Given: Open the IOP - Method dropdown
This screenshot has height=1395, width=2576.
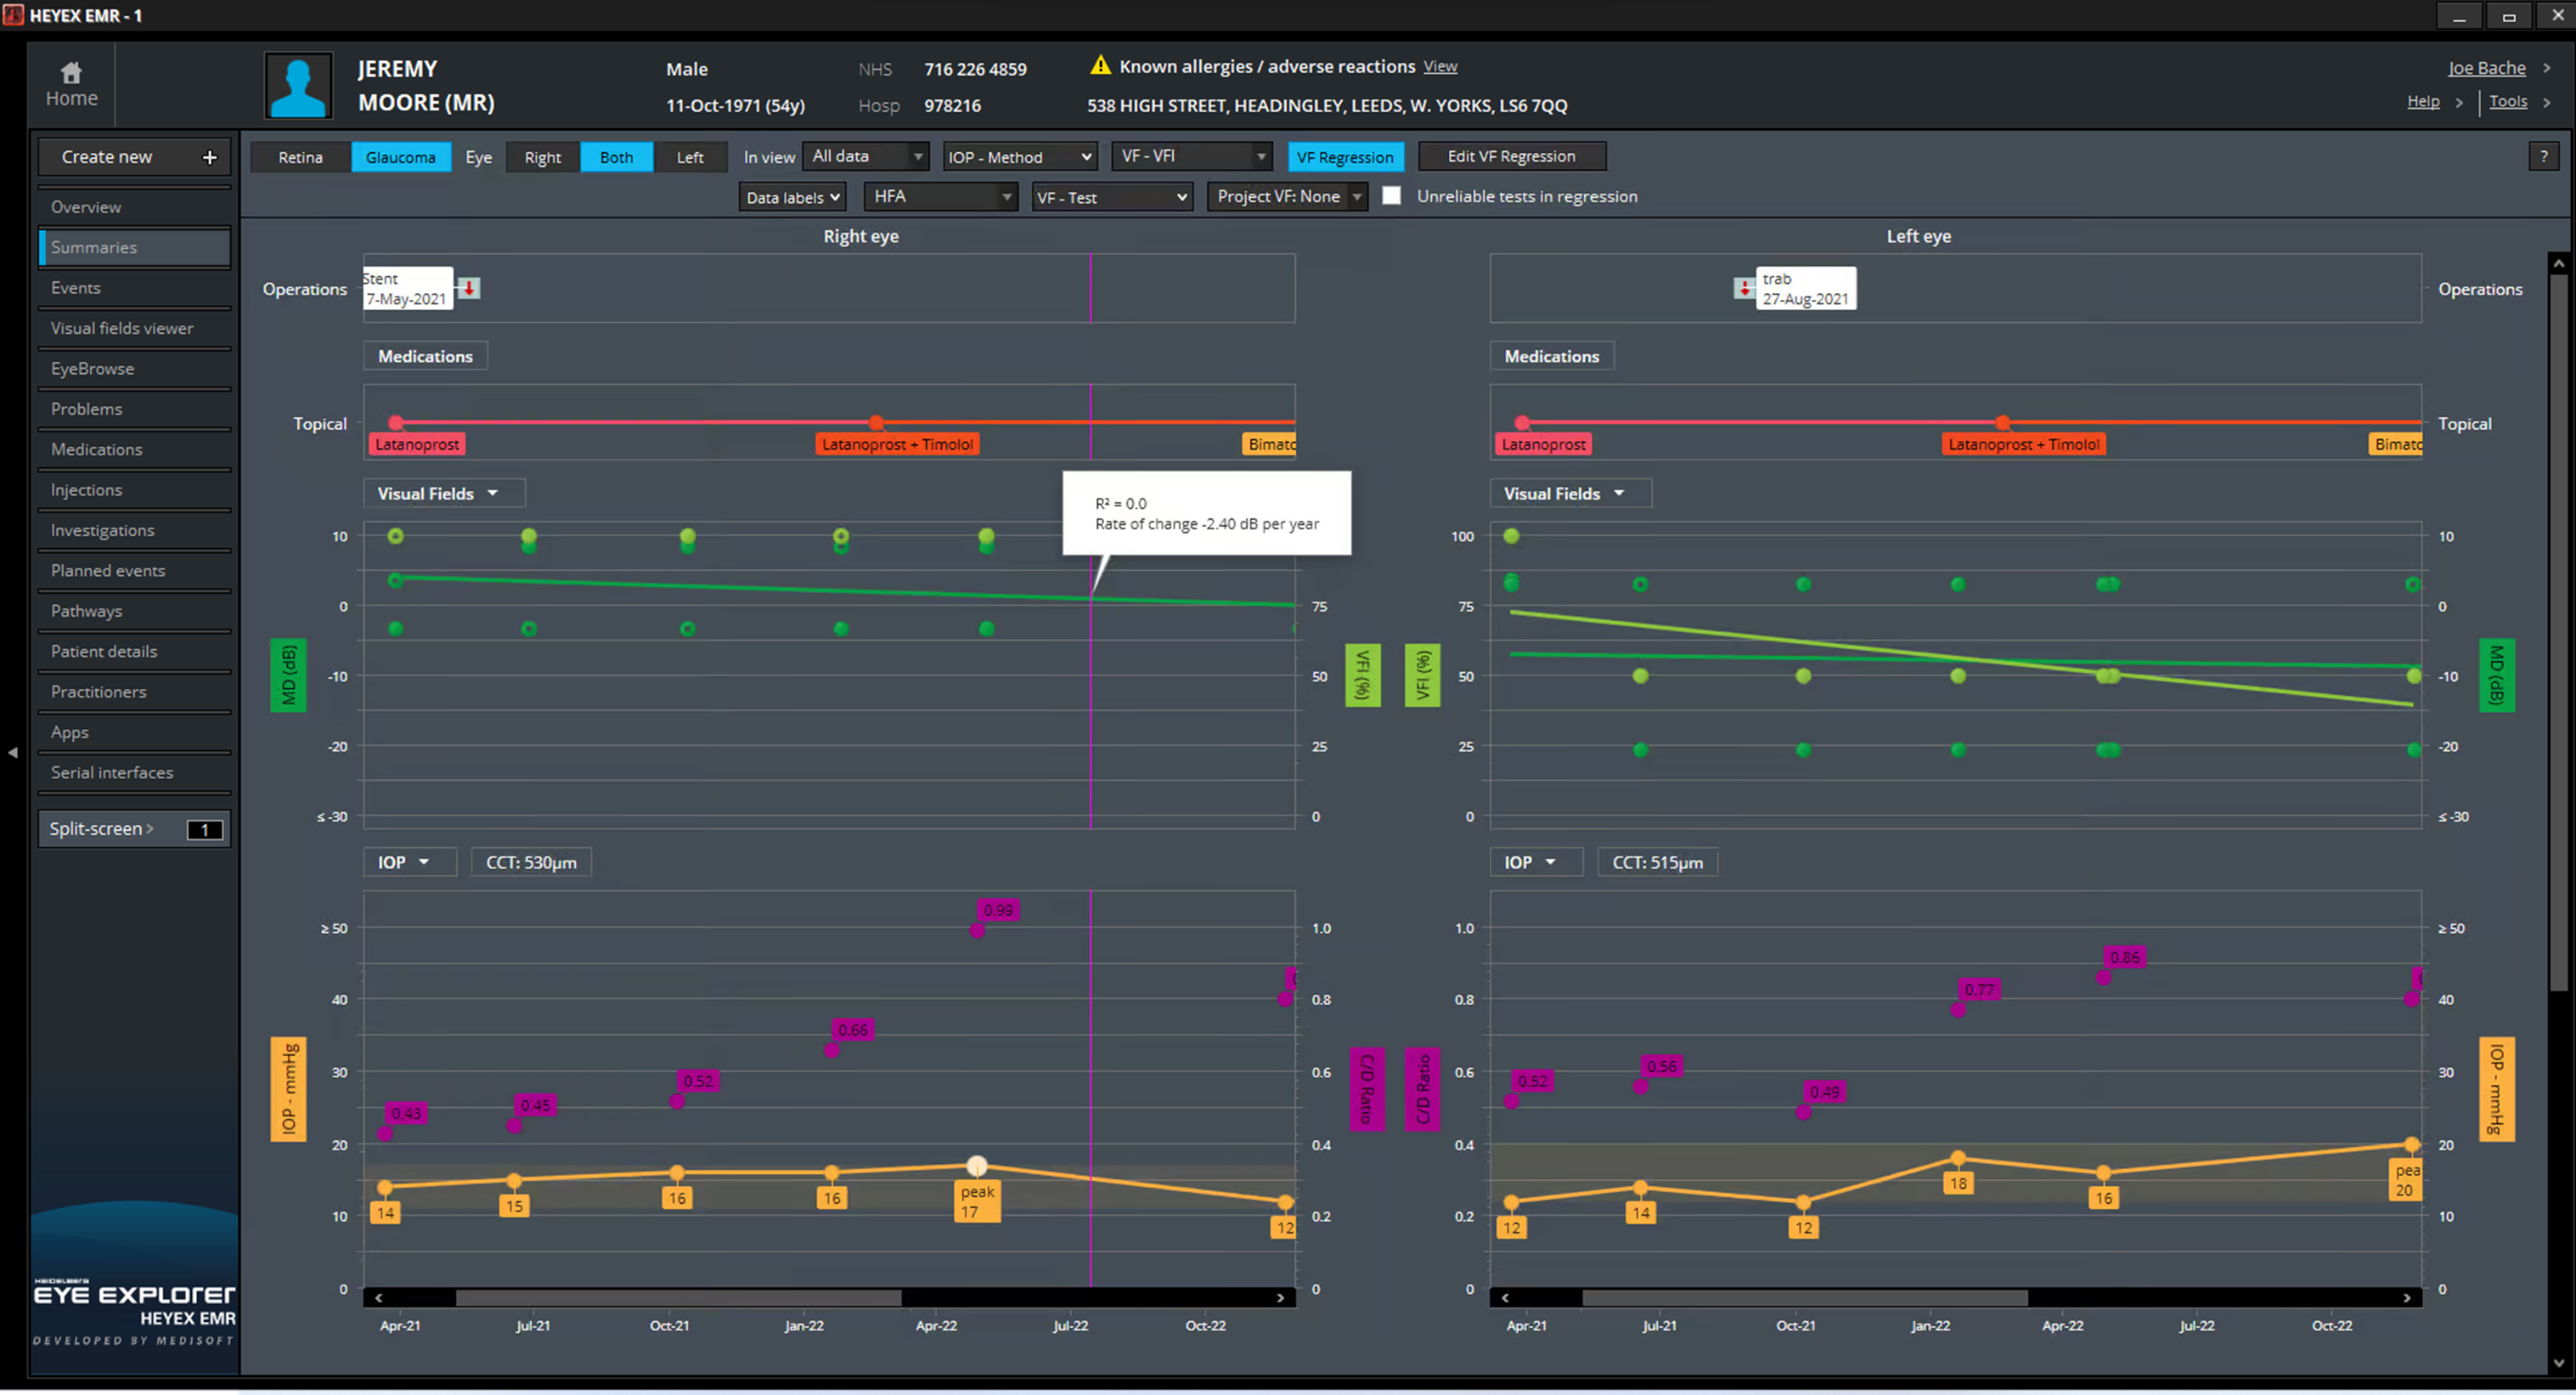Looking at the screenshot, I should coord(1019,158).
